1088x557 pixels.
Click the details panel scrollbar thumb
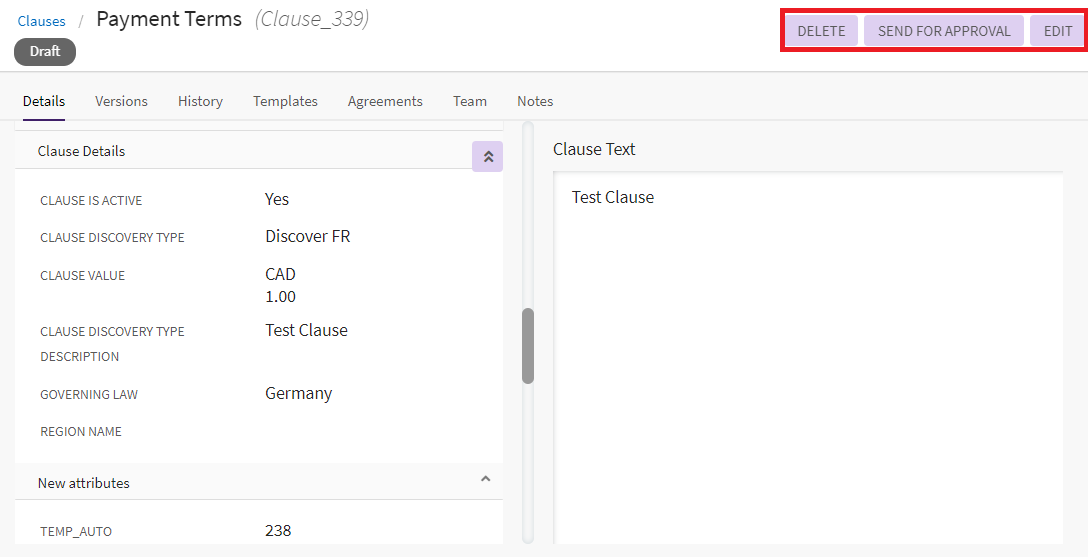pyautogui.click(x=528, y=345)
